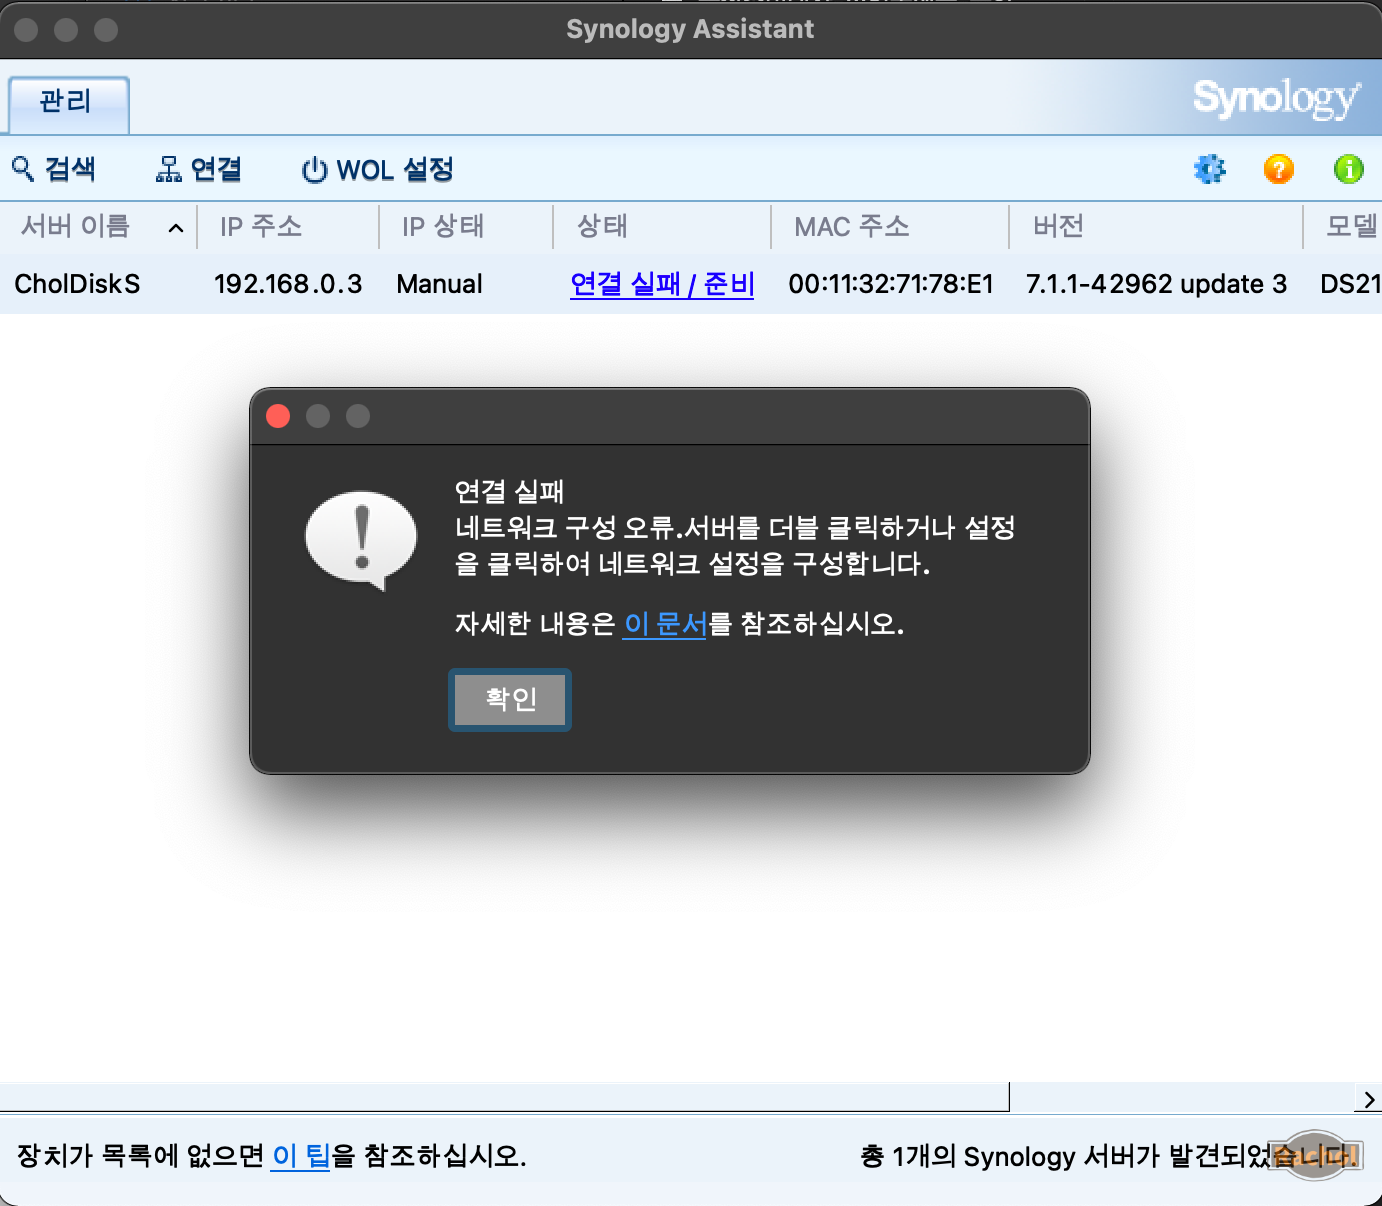
Task: Open help via orange question mark icon
Action: click(x=1279, y=169)
